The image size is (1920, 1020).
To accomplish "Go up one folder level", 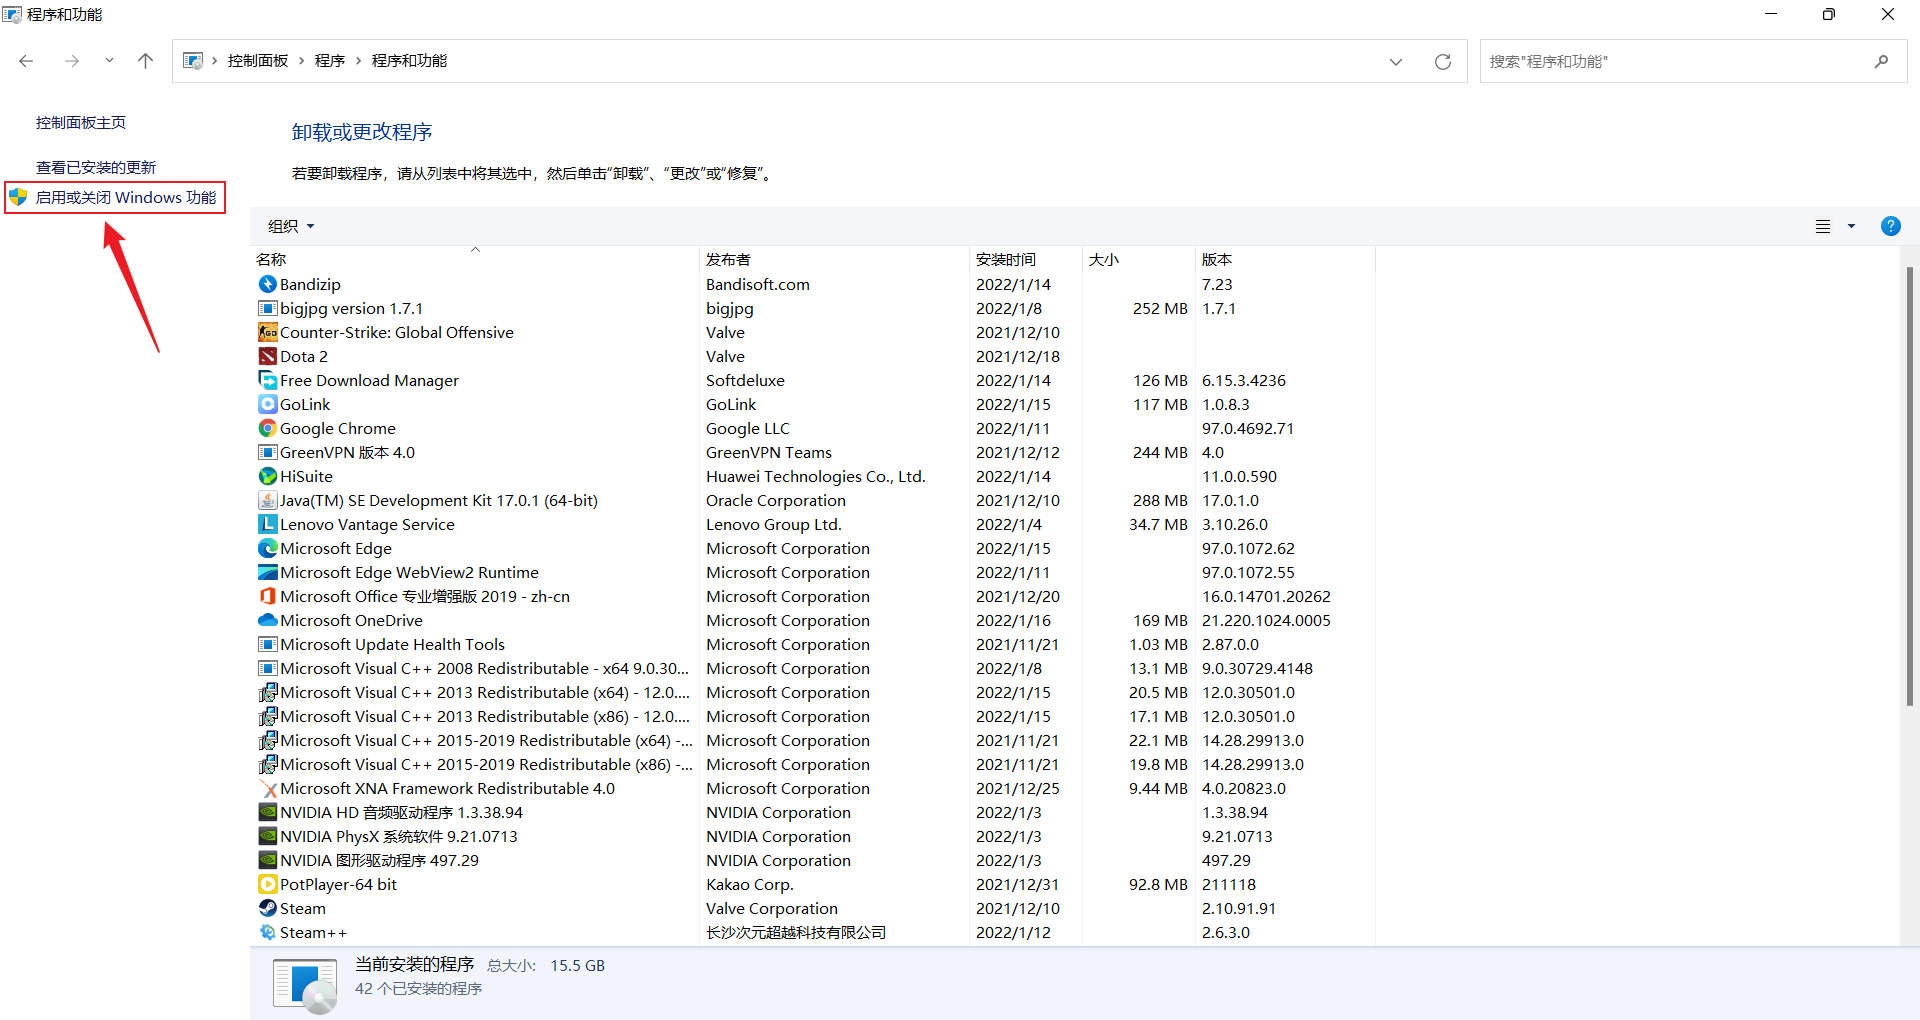I will tap(145, 61).
